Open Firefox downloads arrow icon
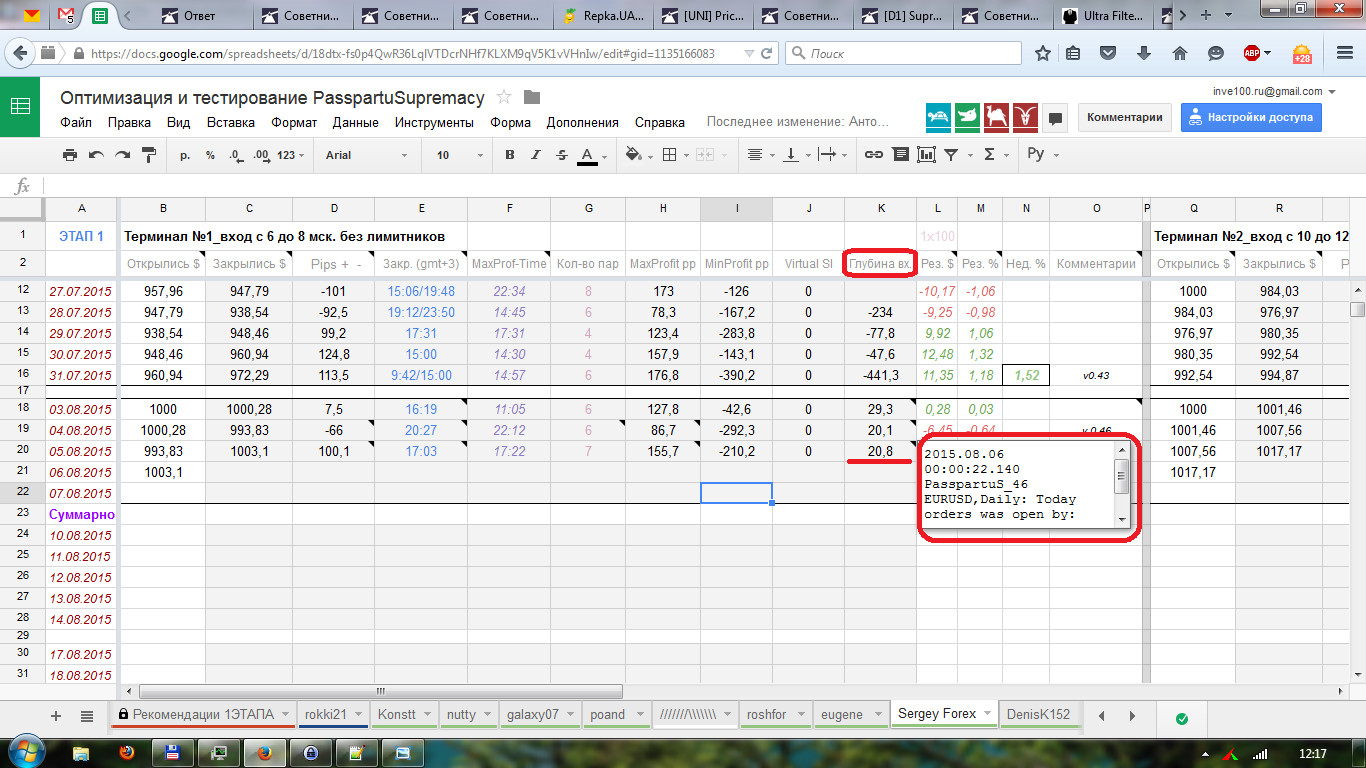Viewport: 1366px width, 768px height. pos(1145,53)
